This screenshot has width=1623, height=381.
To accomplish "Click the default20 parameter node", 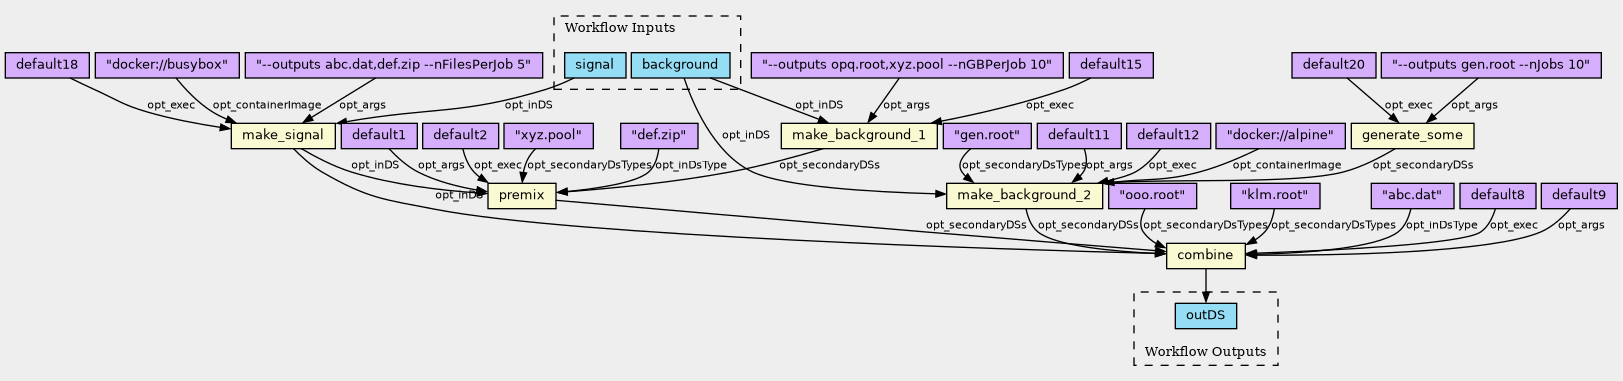I will coord(1334,66).
